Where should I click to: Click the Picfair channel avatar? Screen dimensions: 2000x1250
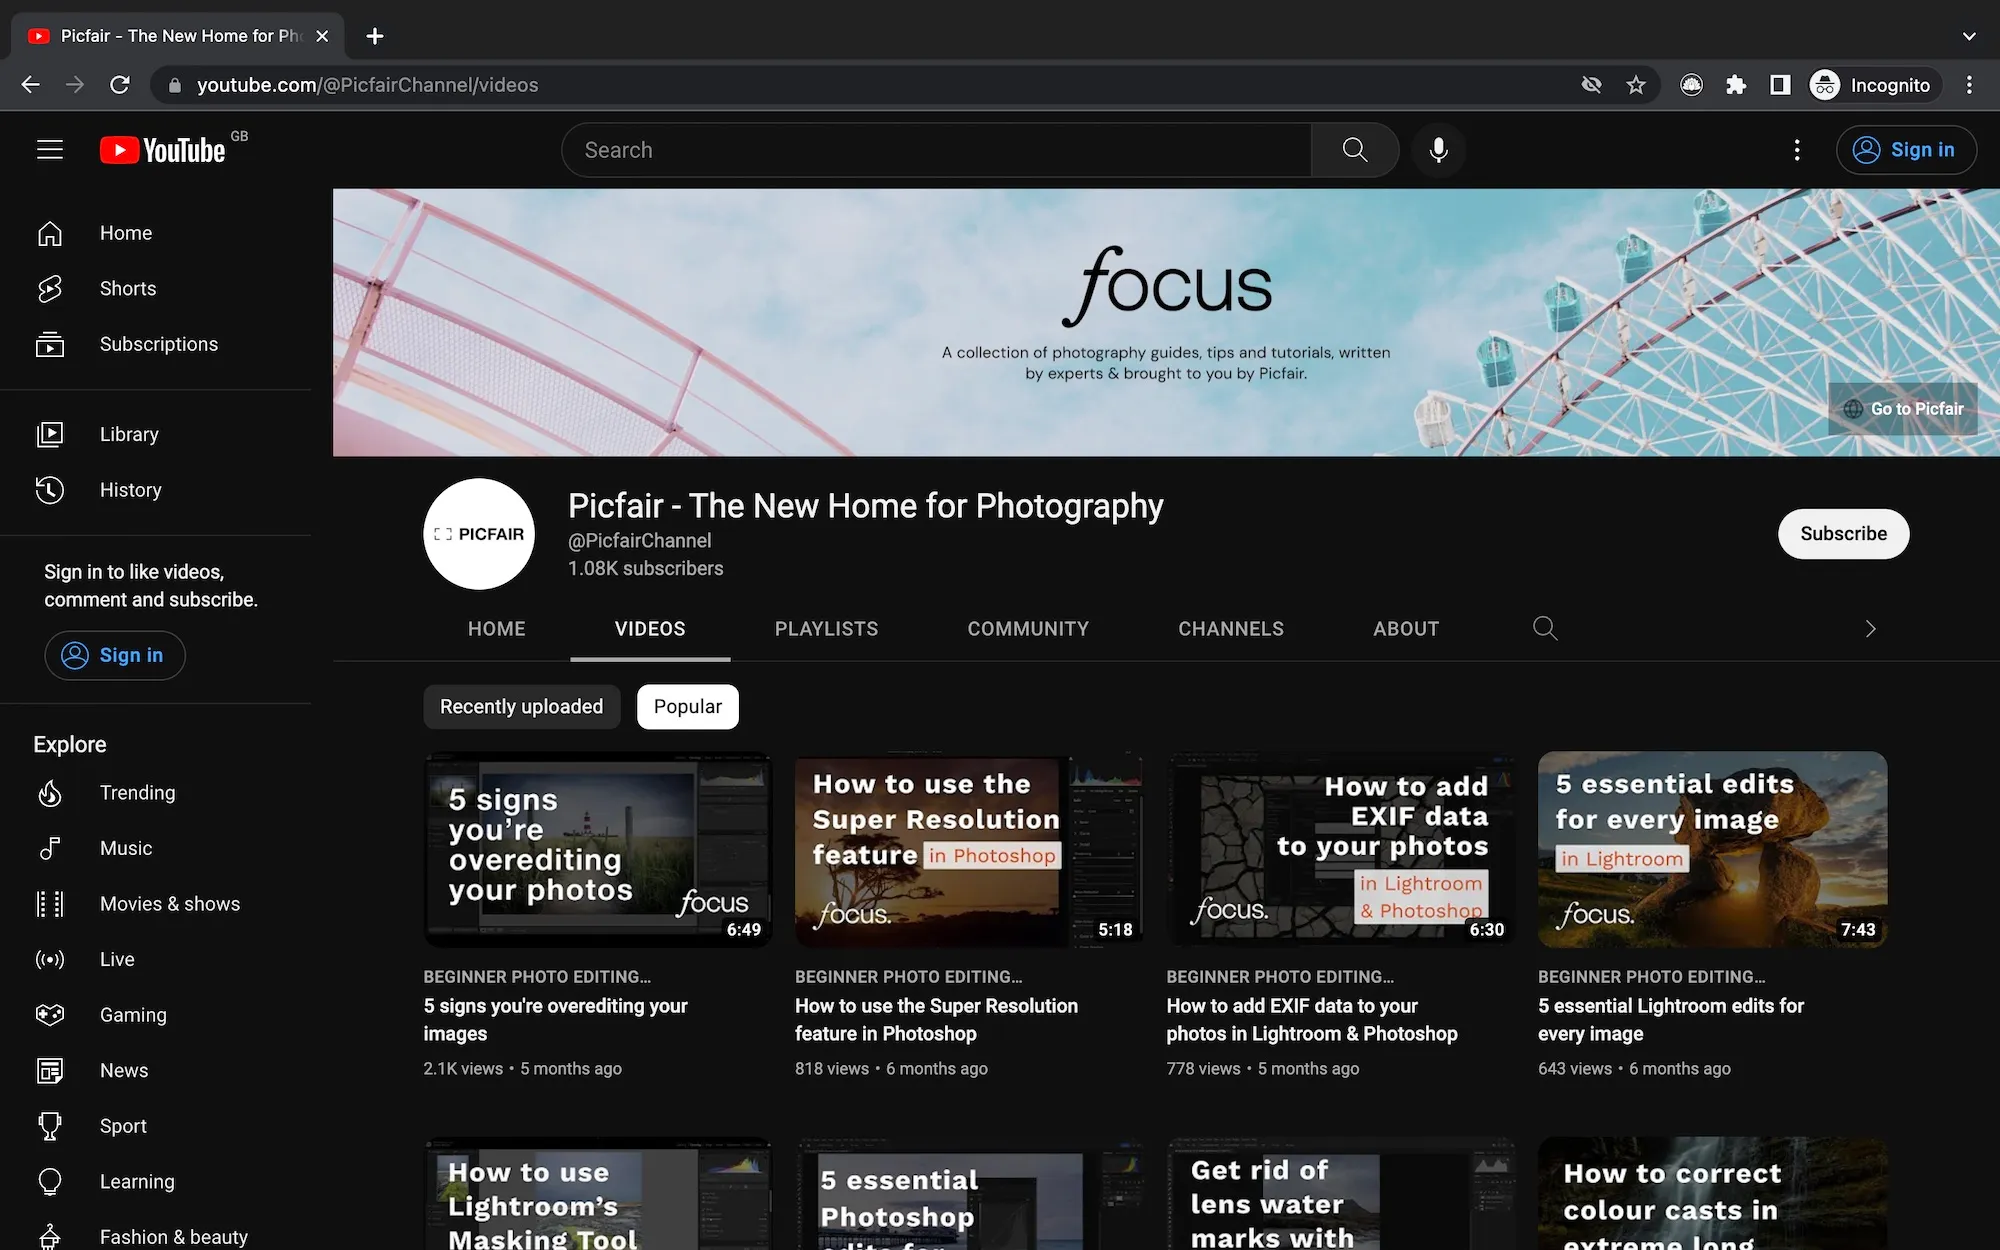pyautogui.click(x=479, y=534)
